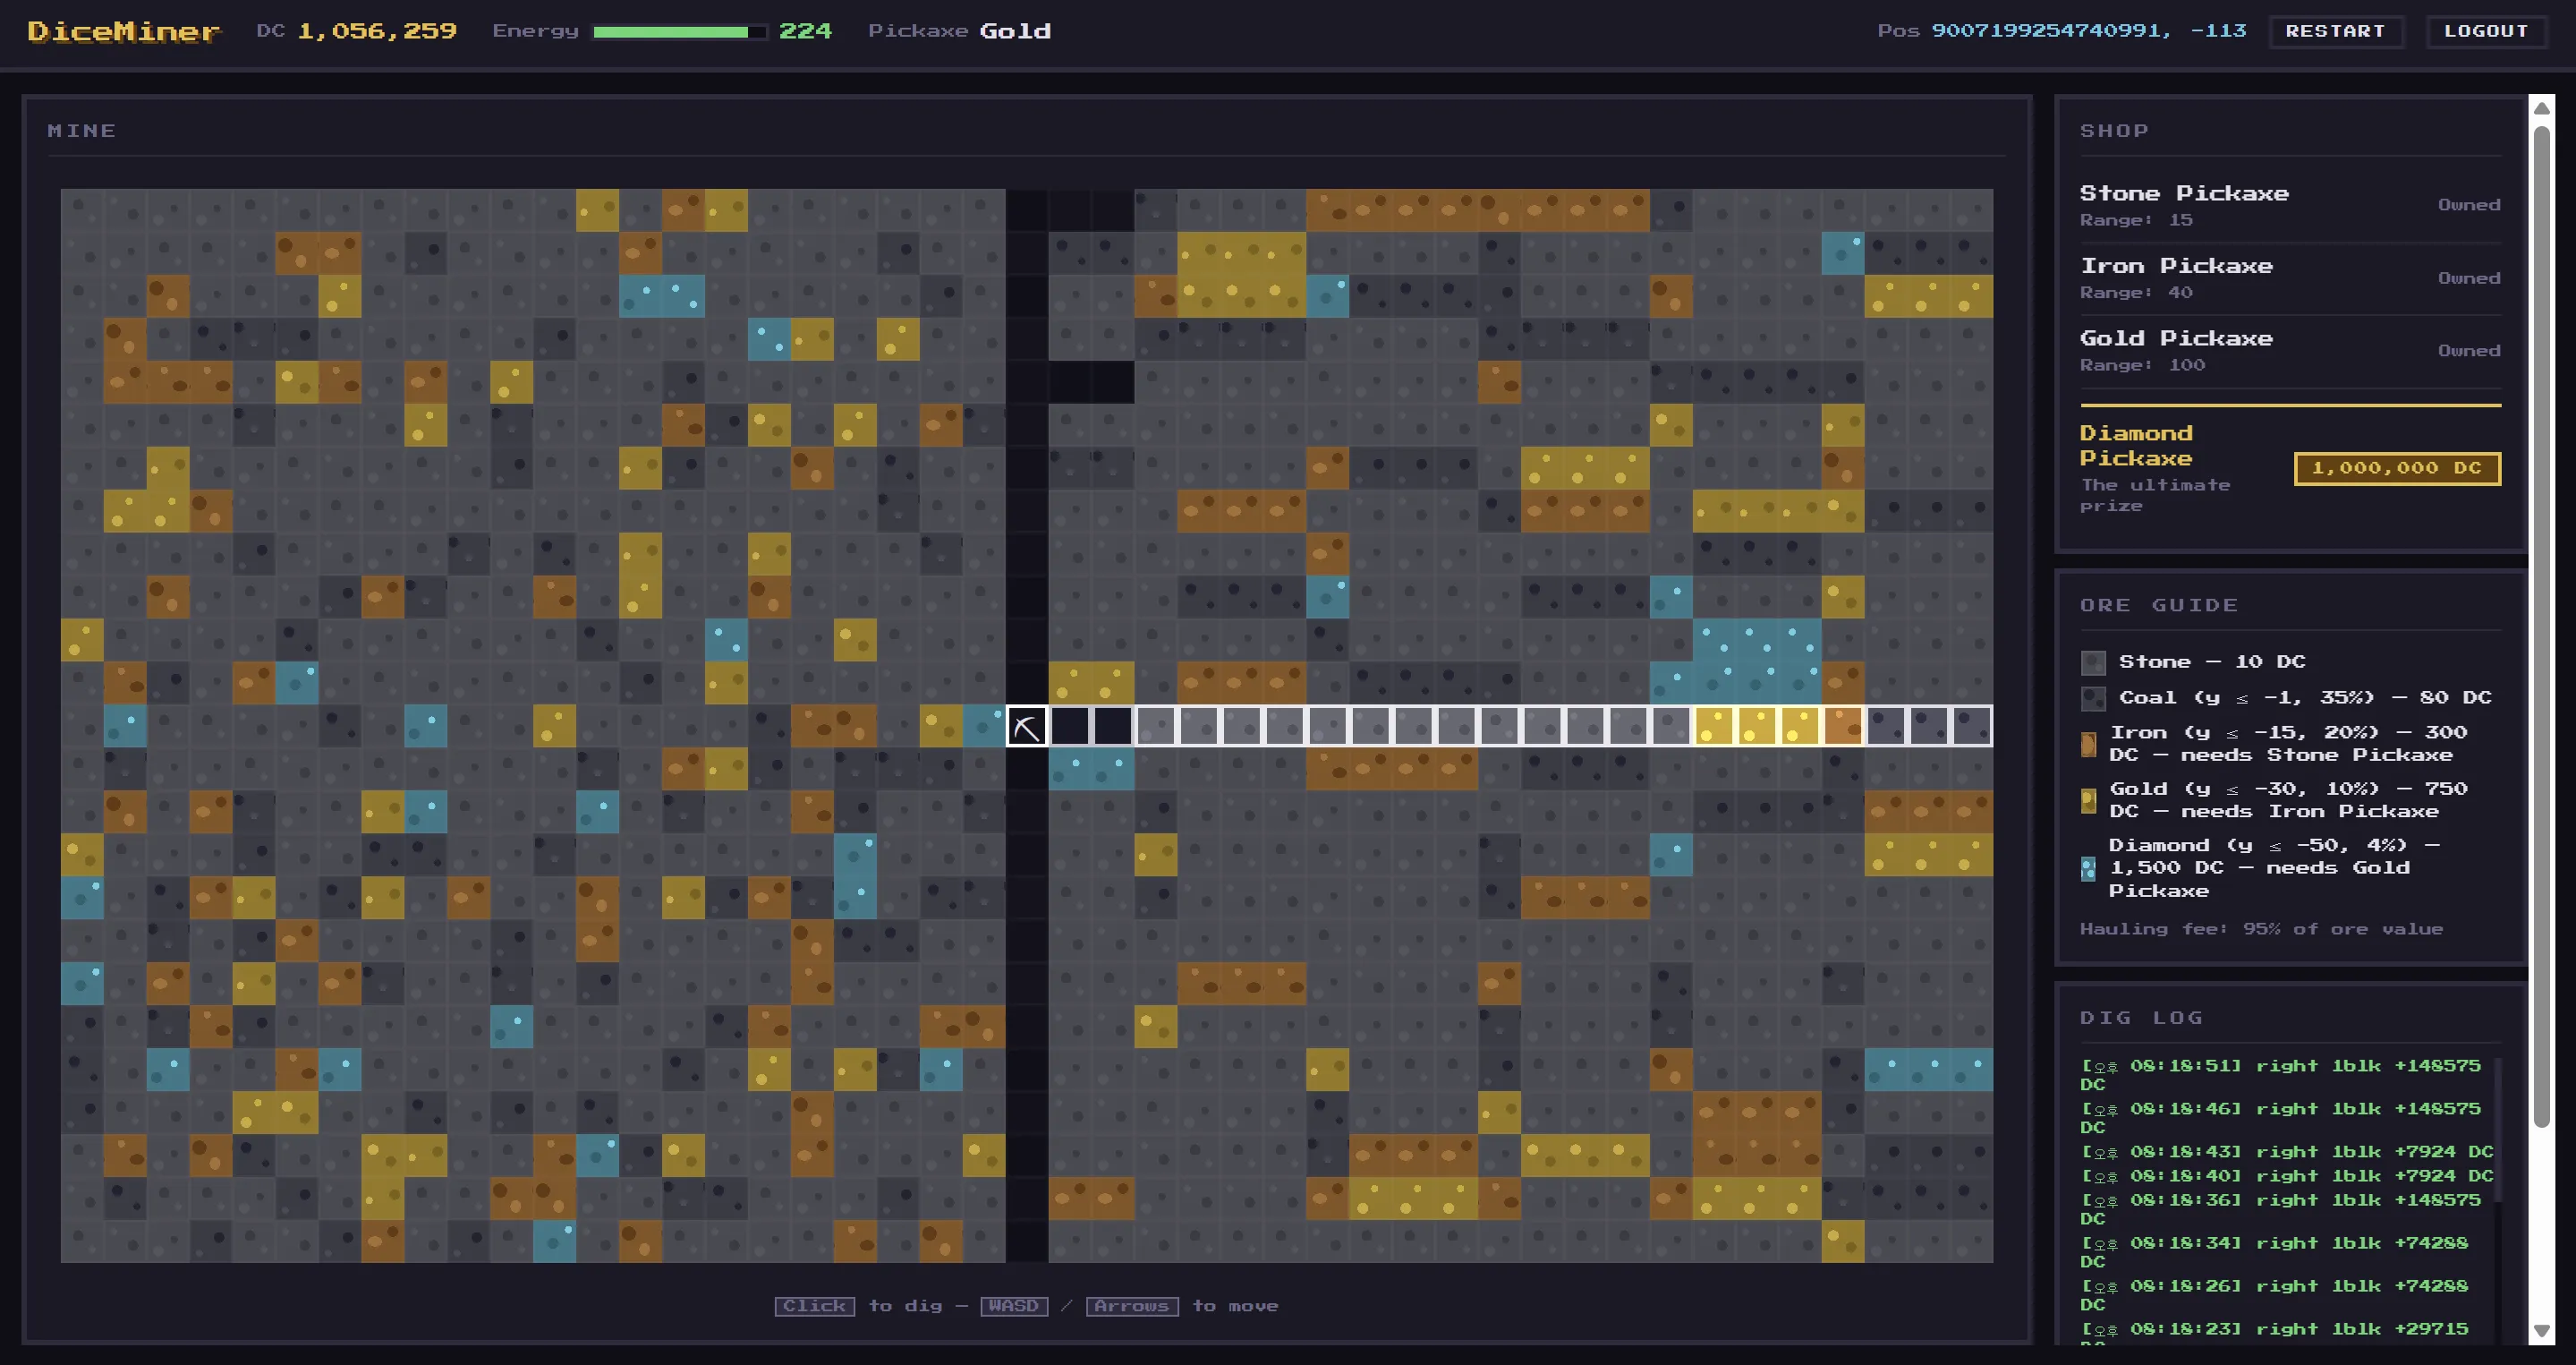Click the DiceMiner logo
Image resolution: width=2576 pixels, height=1365 pixels.
(124, 31)
